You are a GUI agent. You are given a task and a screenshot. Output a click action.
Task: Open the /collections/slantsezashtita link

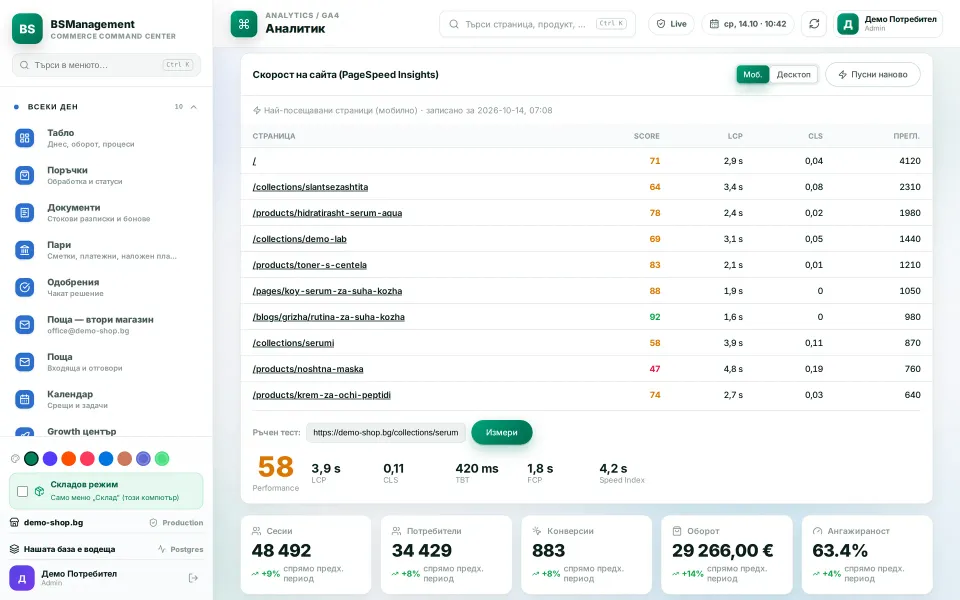pyautogui.click(x=310, y=187)
